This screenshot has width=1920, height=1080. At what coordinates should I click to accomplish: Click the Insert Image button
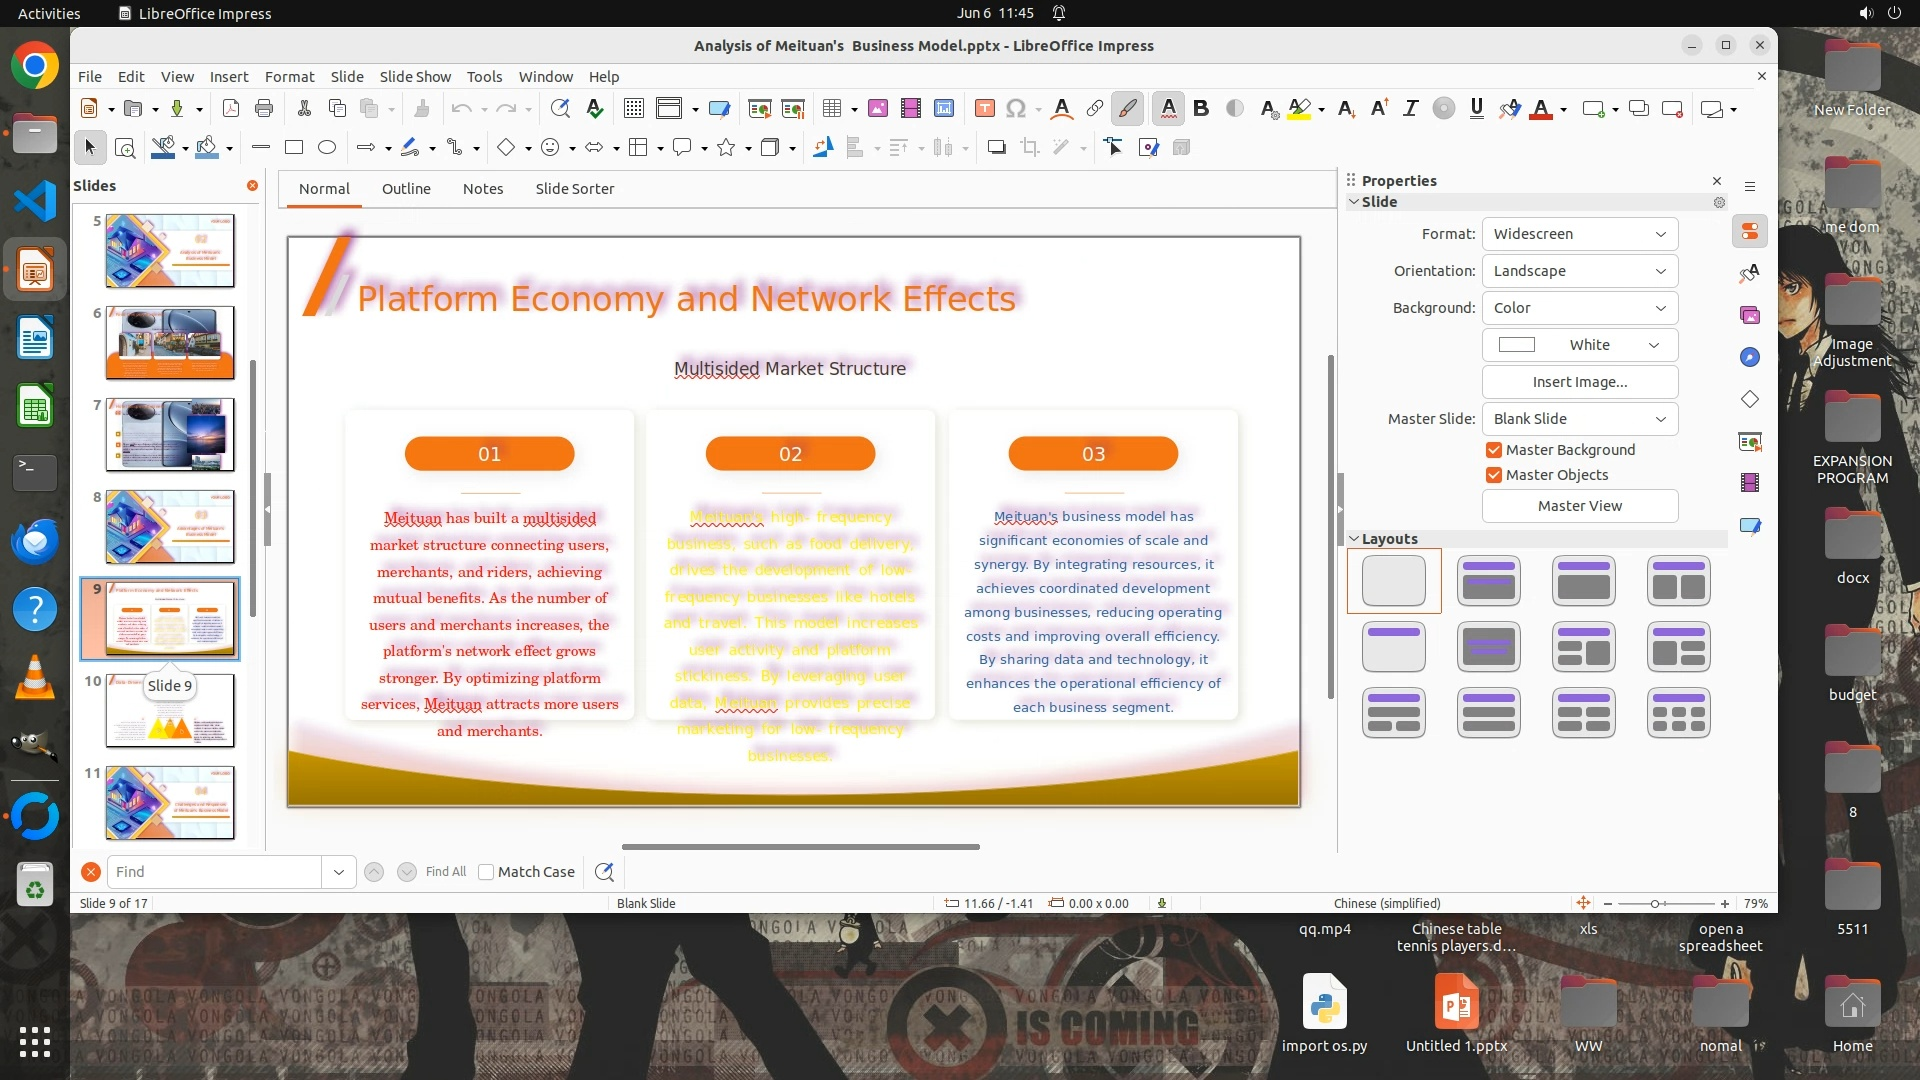pyautogui.click(x=1579, y=382)
